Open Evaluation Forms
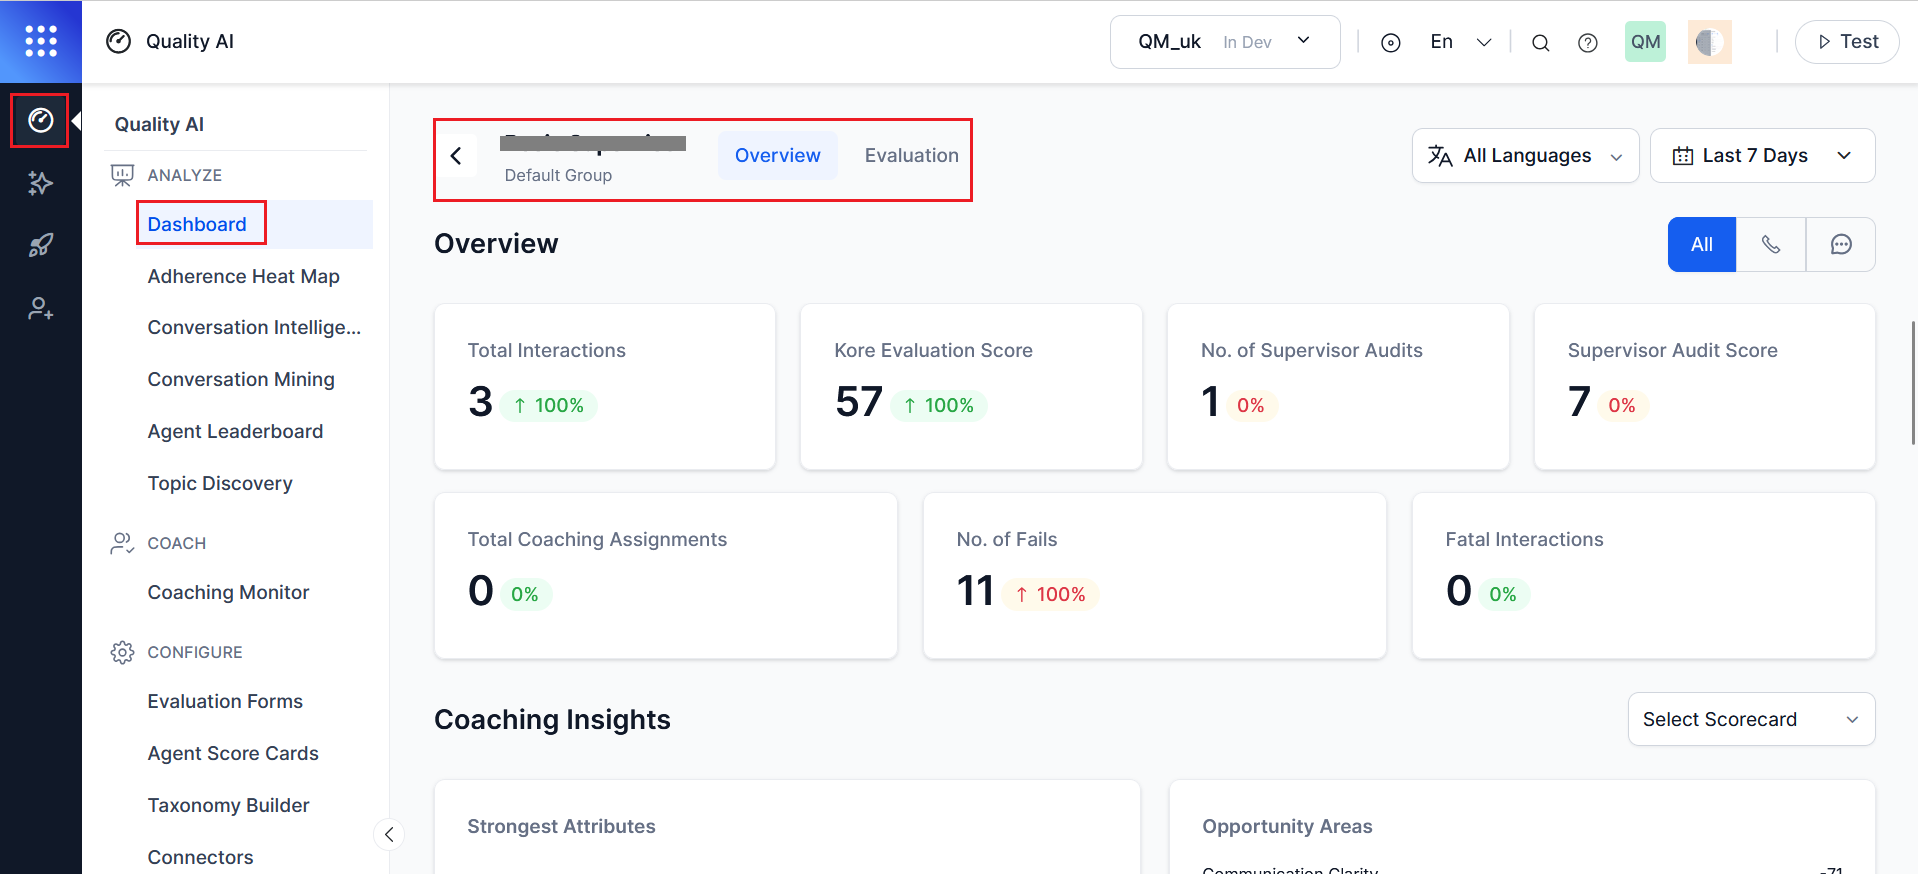Image resolution: width=1918 pixels, height=874 pixels. point(225,701)
